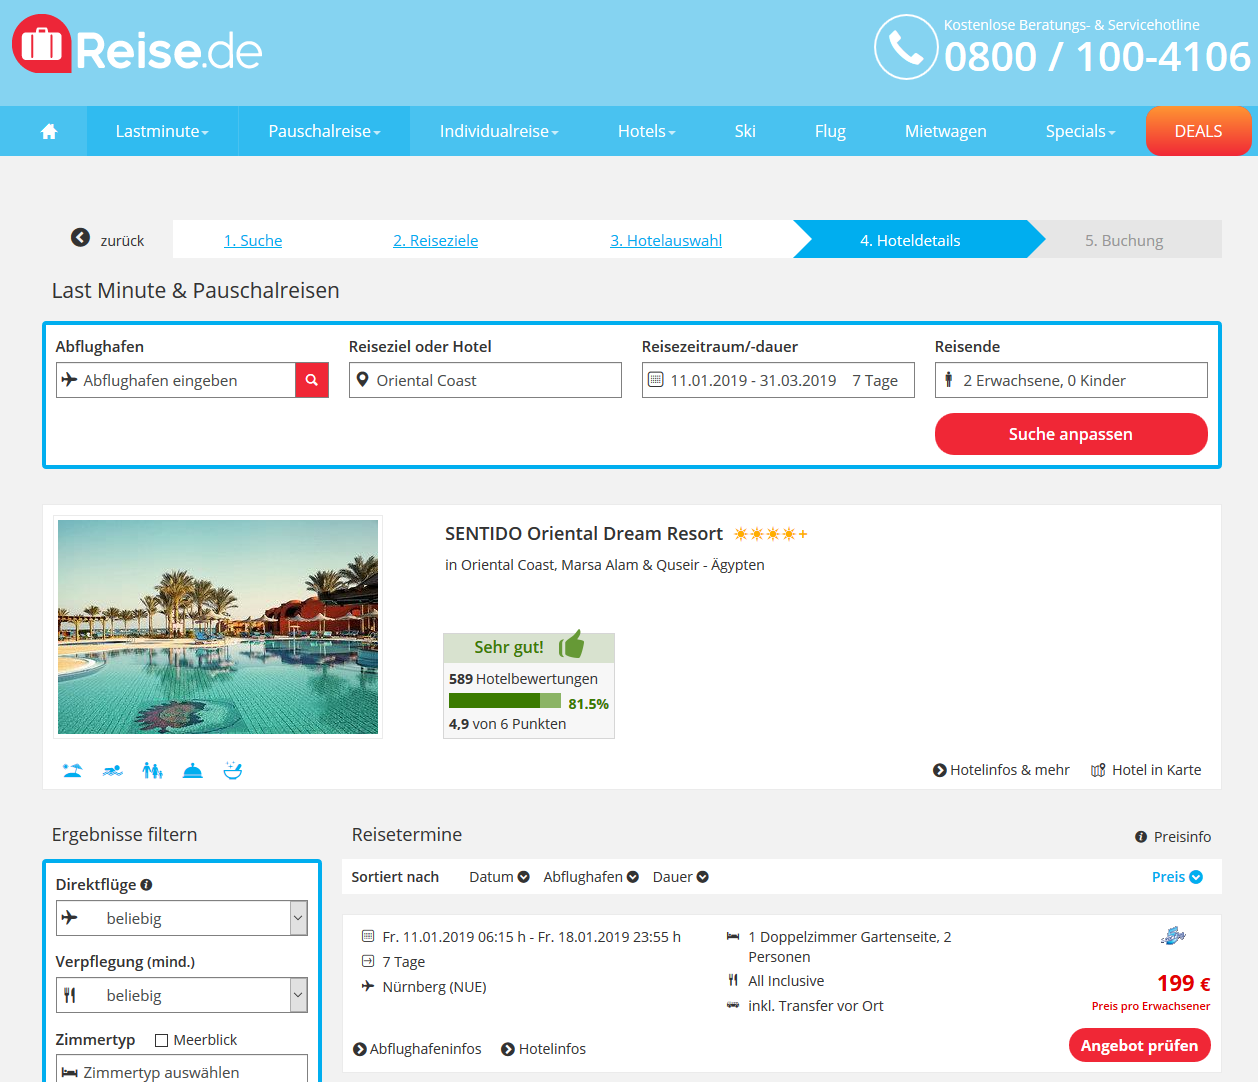Go to home via house icon
The height and width of the screenshot is (1082, 1258).
[48, 131]
